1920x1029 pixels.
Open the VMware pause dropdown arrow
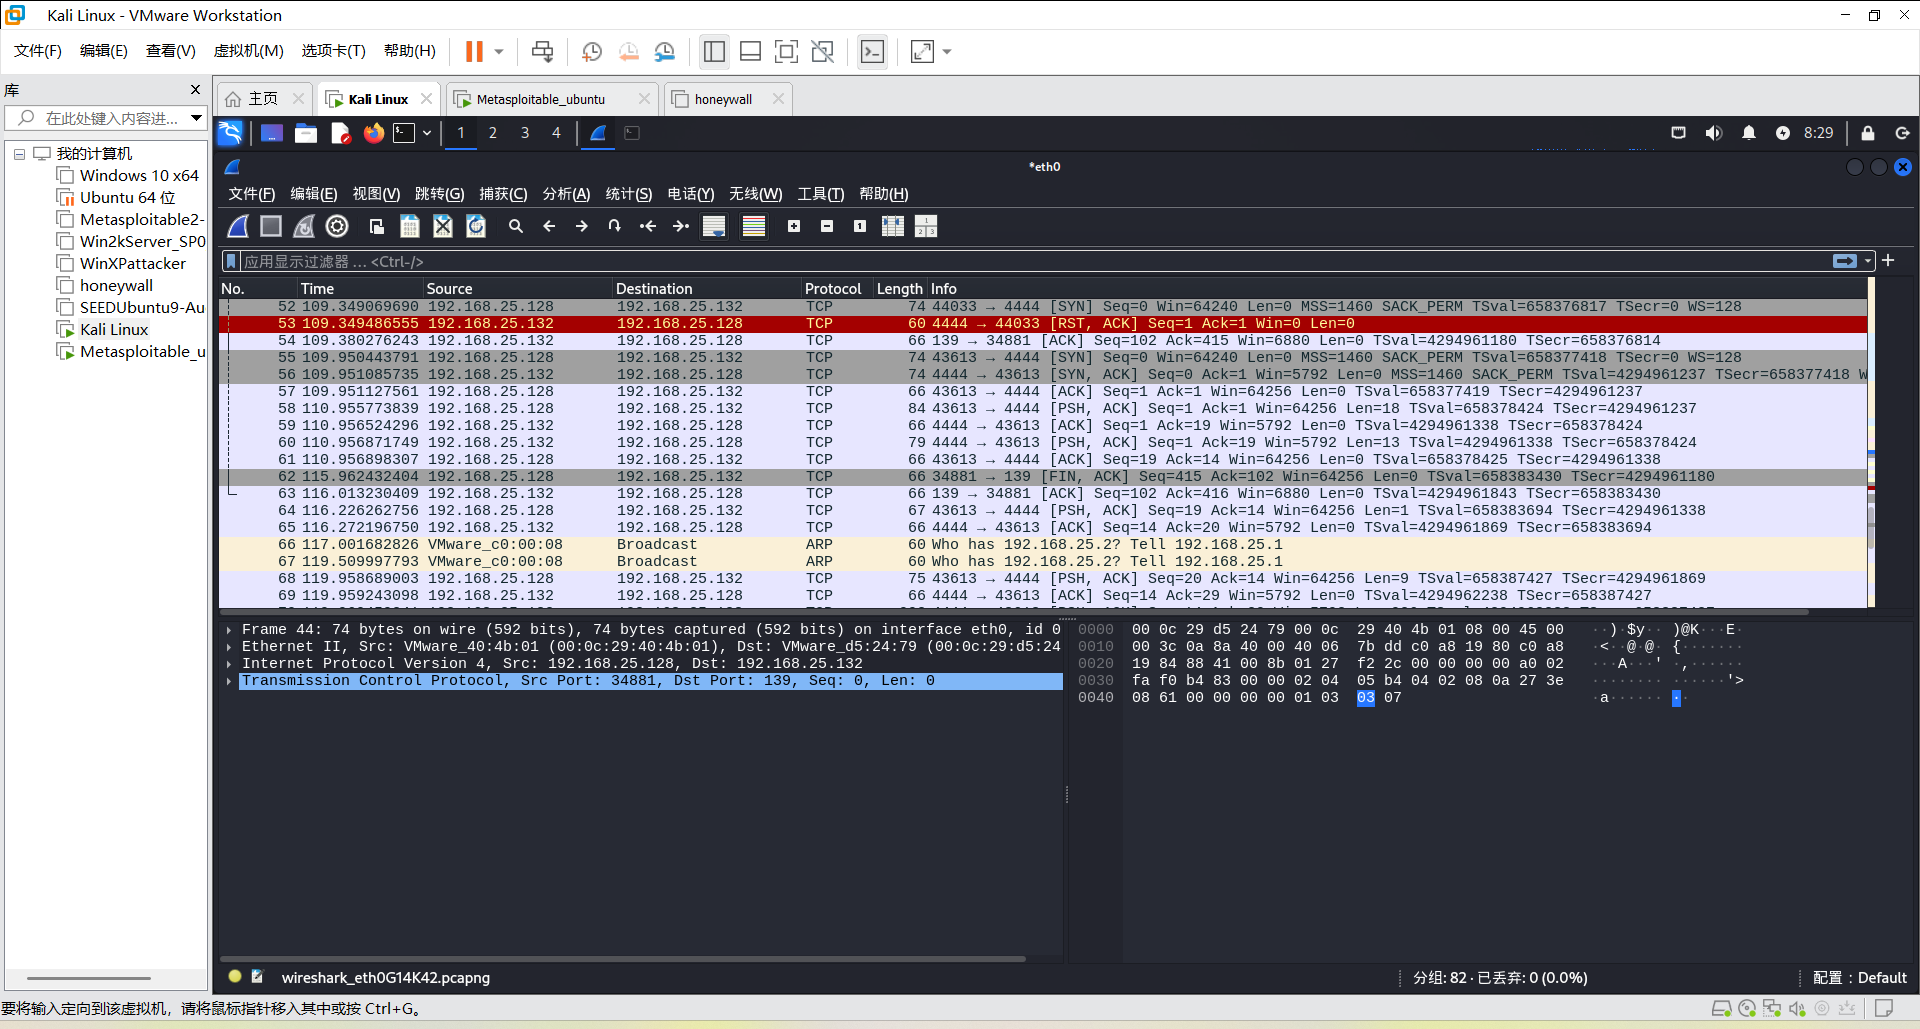pyautogui.click(x=499, y=51)
